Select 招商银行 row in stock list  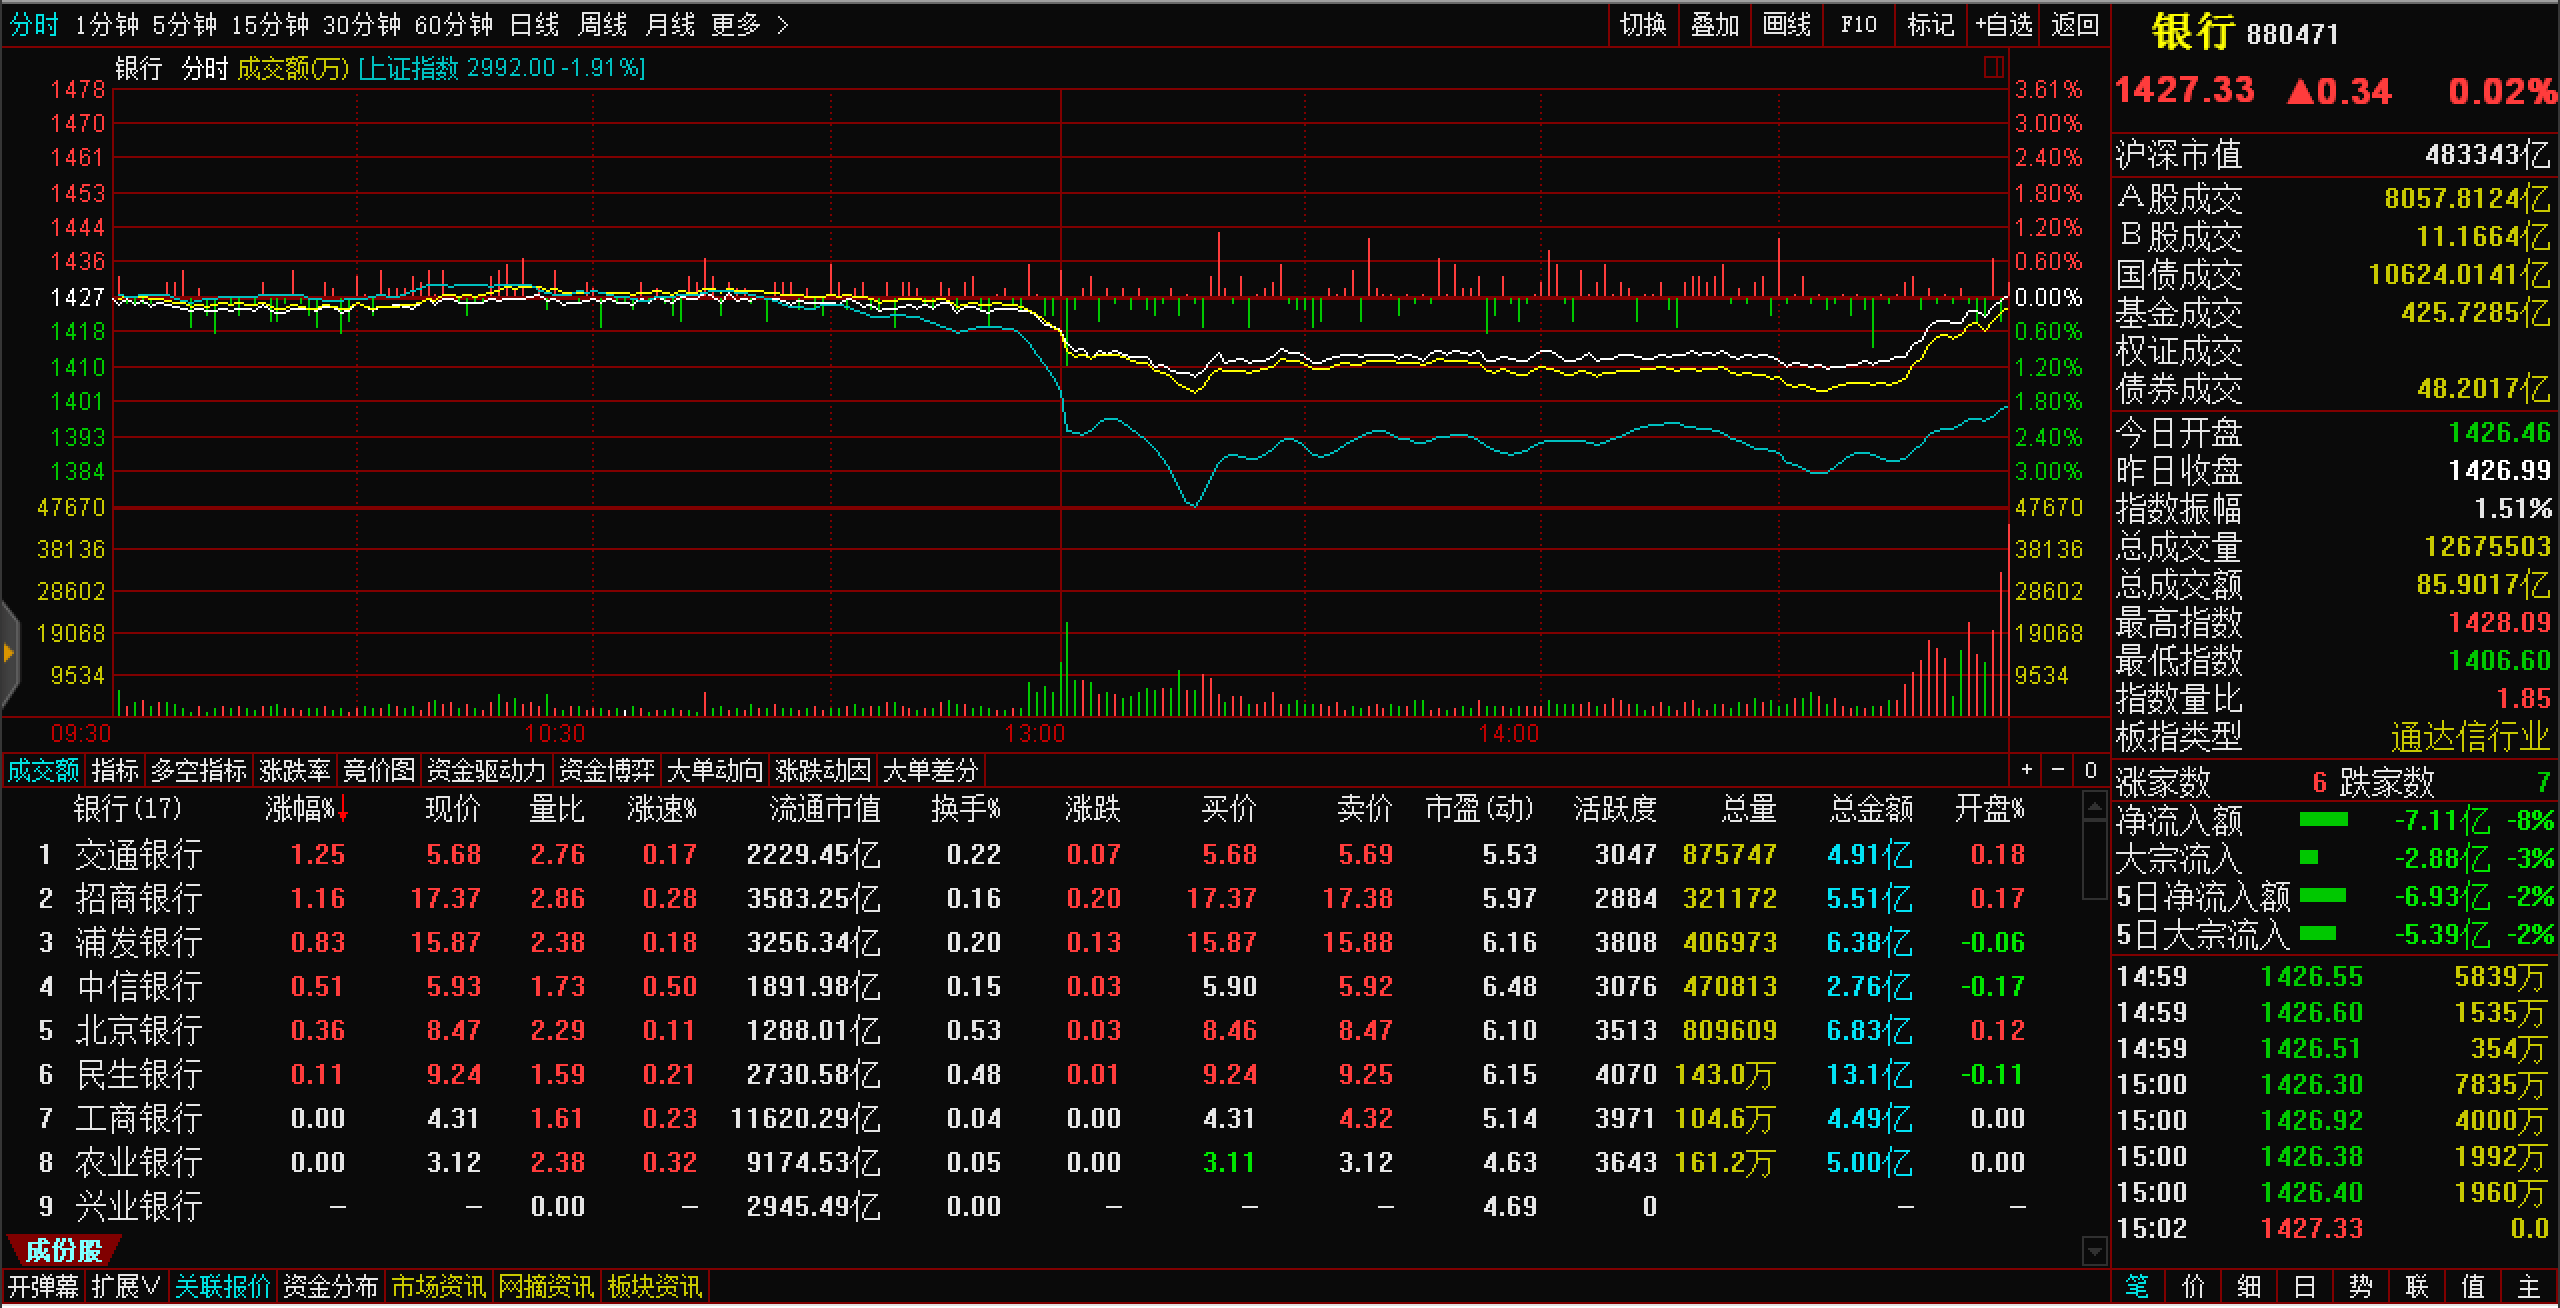click(139, 898)
